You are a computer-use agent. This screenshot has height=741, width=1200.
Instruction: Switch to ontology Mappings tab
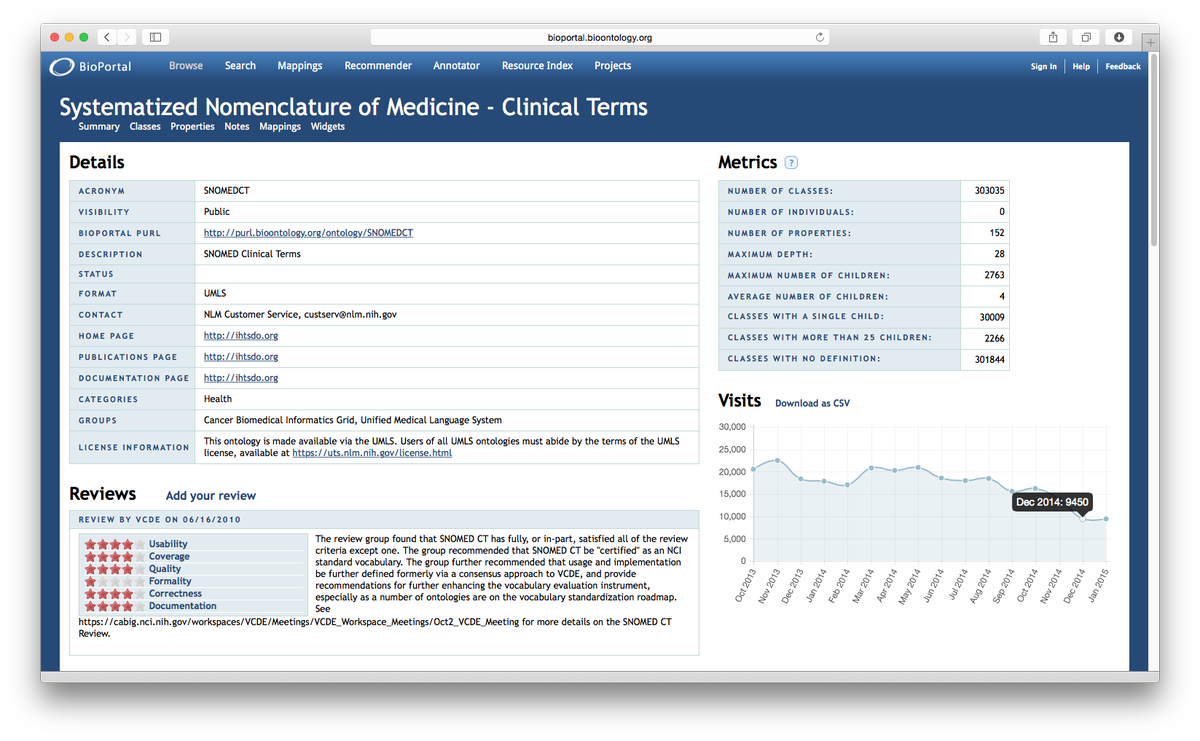pyautogui.click(x=280, y=127)
